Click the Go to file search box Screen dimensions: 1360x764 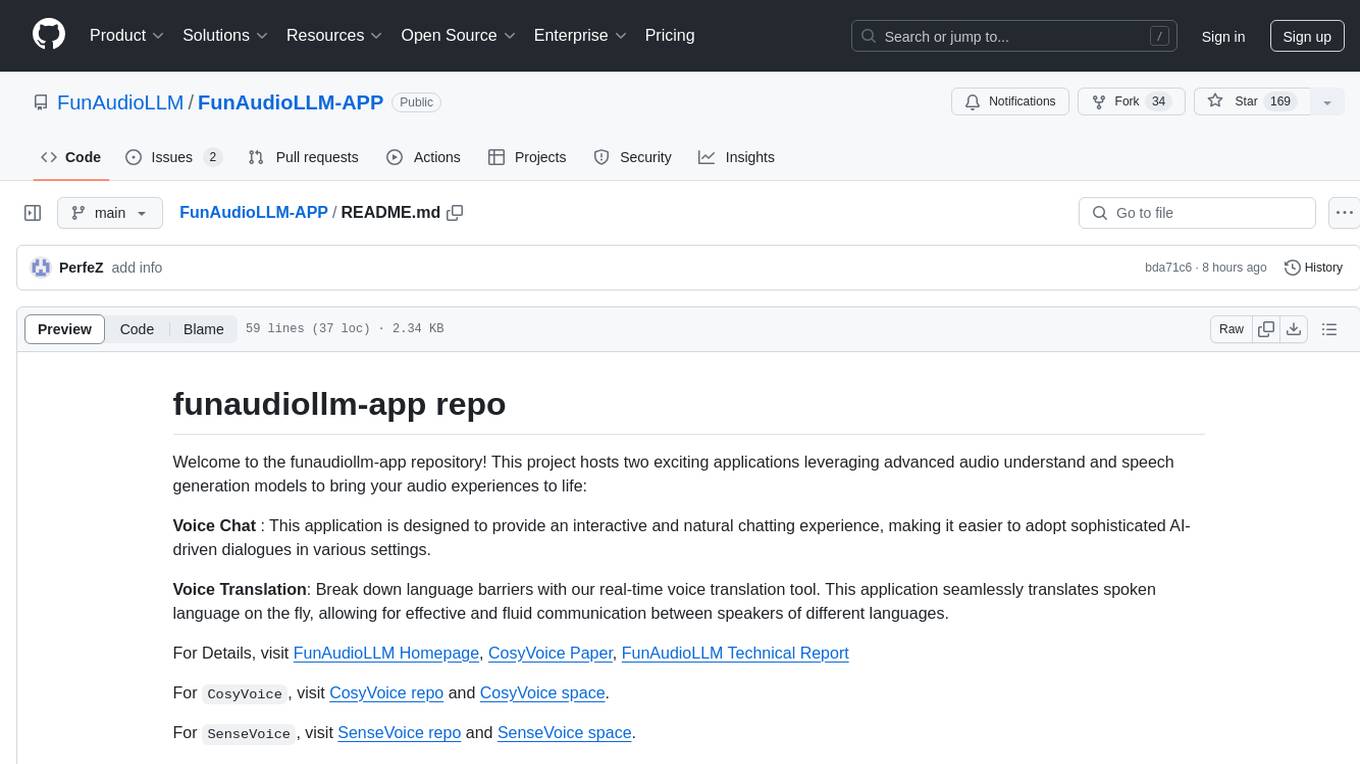pos(1197,213)
